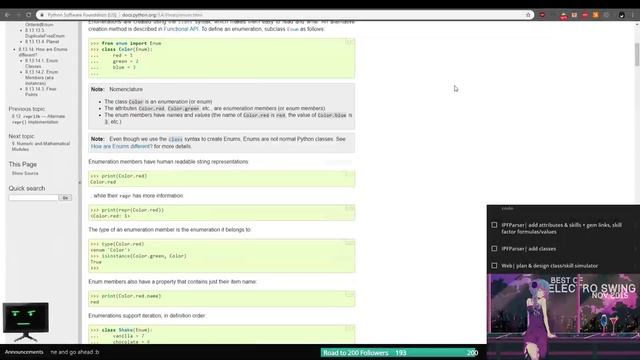Open the Chrome three-dot menu
640x360 pixels.
633,15
